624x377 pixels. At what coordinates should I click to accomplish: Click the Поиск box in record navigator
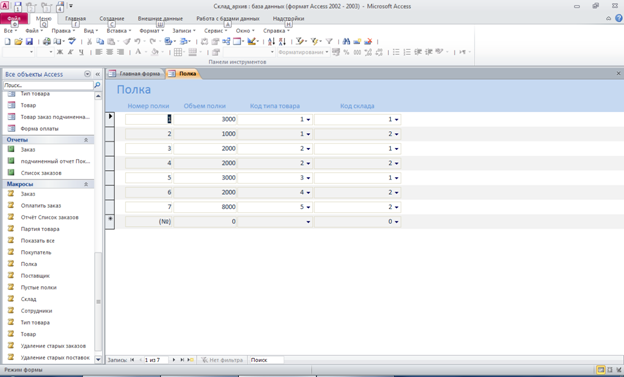[266, 360]
